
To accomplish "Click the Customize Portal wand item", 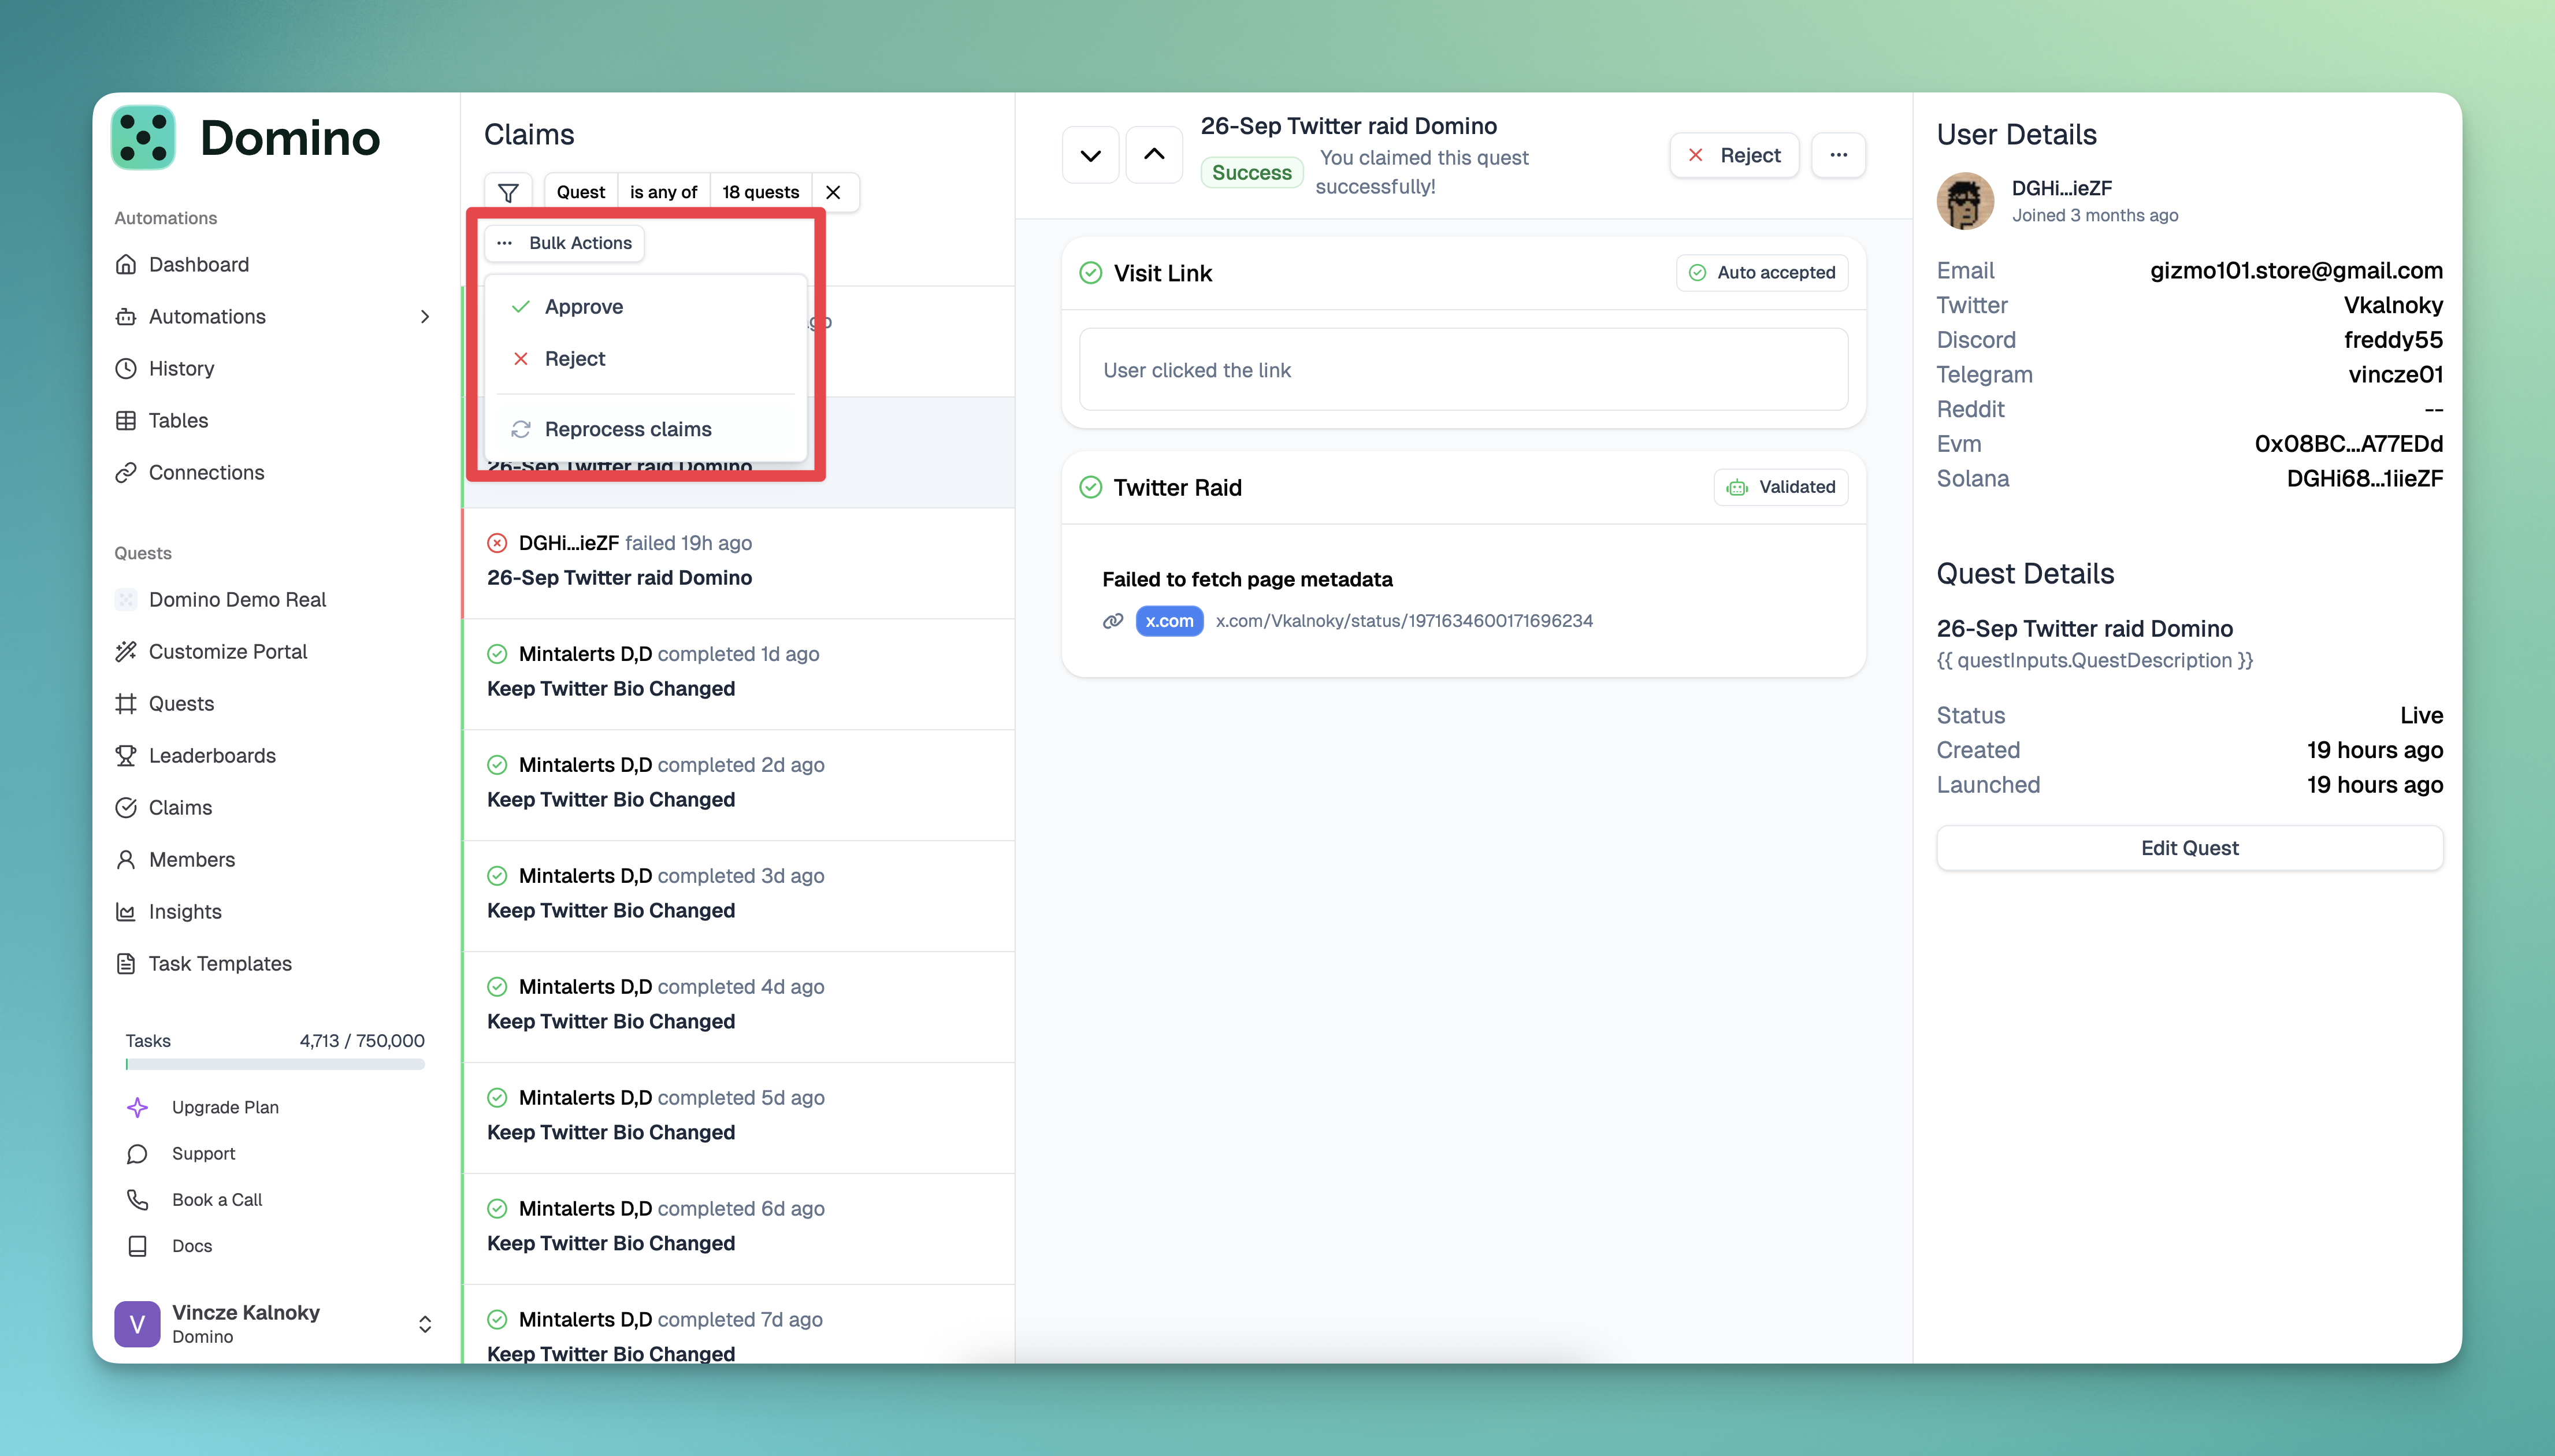I will 227,652.
